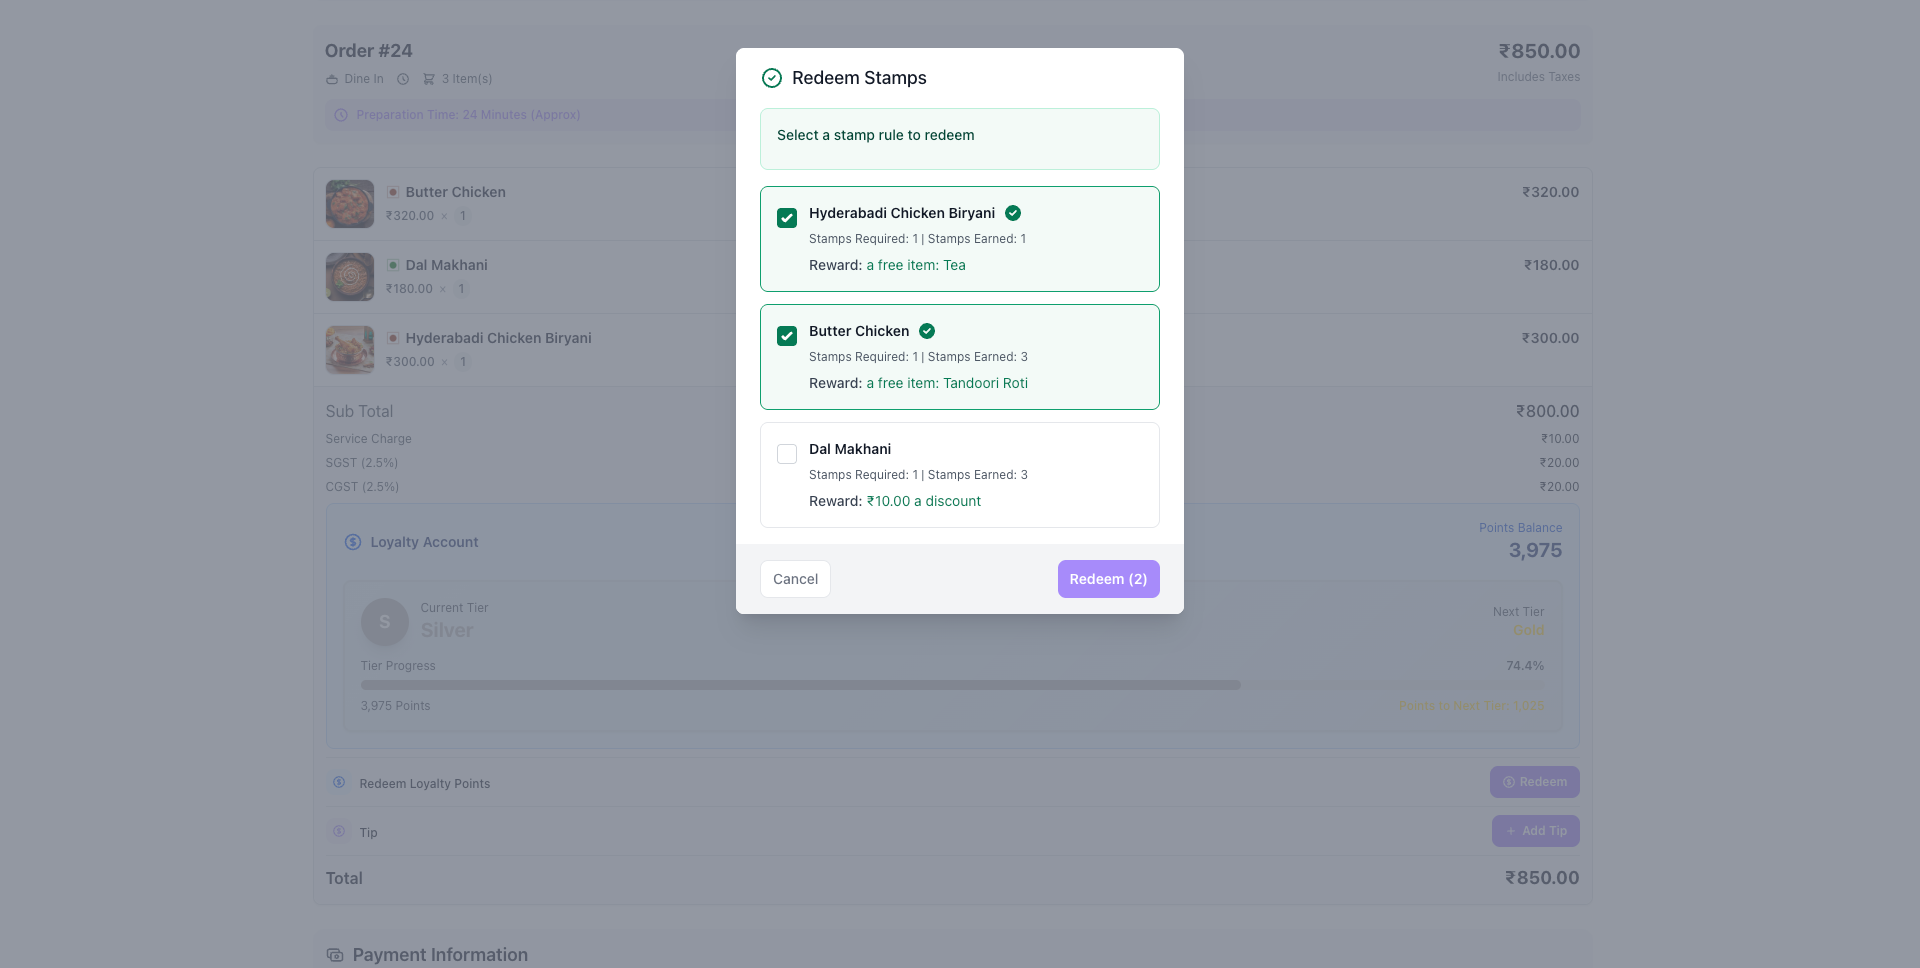Uncheck the Hyderabadi Chicken Biryani stamp rule

point(787,218)
